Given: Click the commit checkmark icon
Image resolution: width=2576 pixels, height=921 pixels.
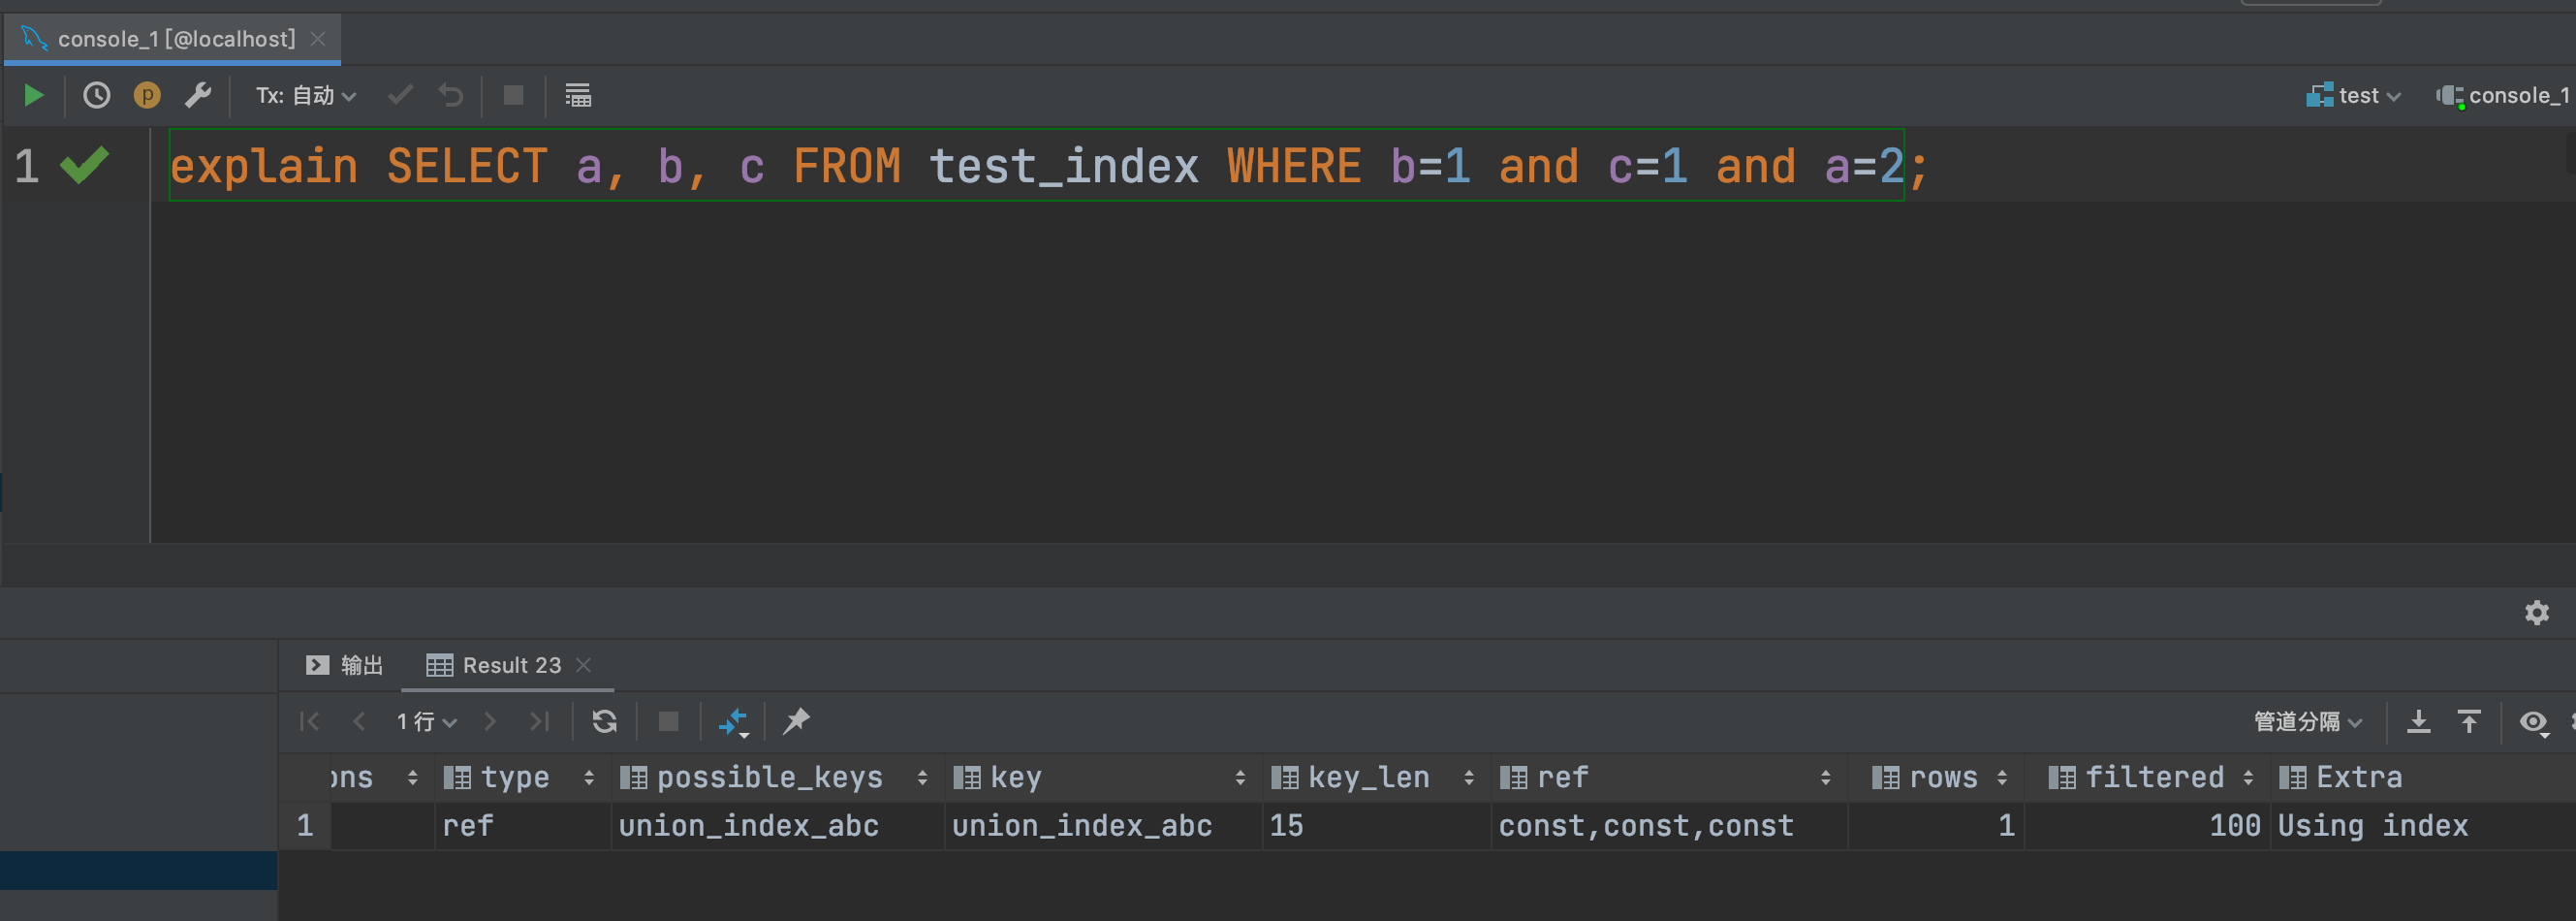Looking at the screenshot, I should pyautogui.click(x=400, y=95).
